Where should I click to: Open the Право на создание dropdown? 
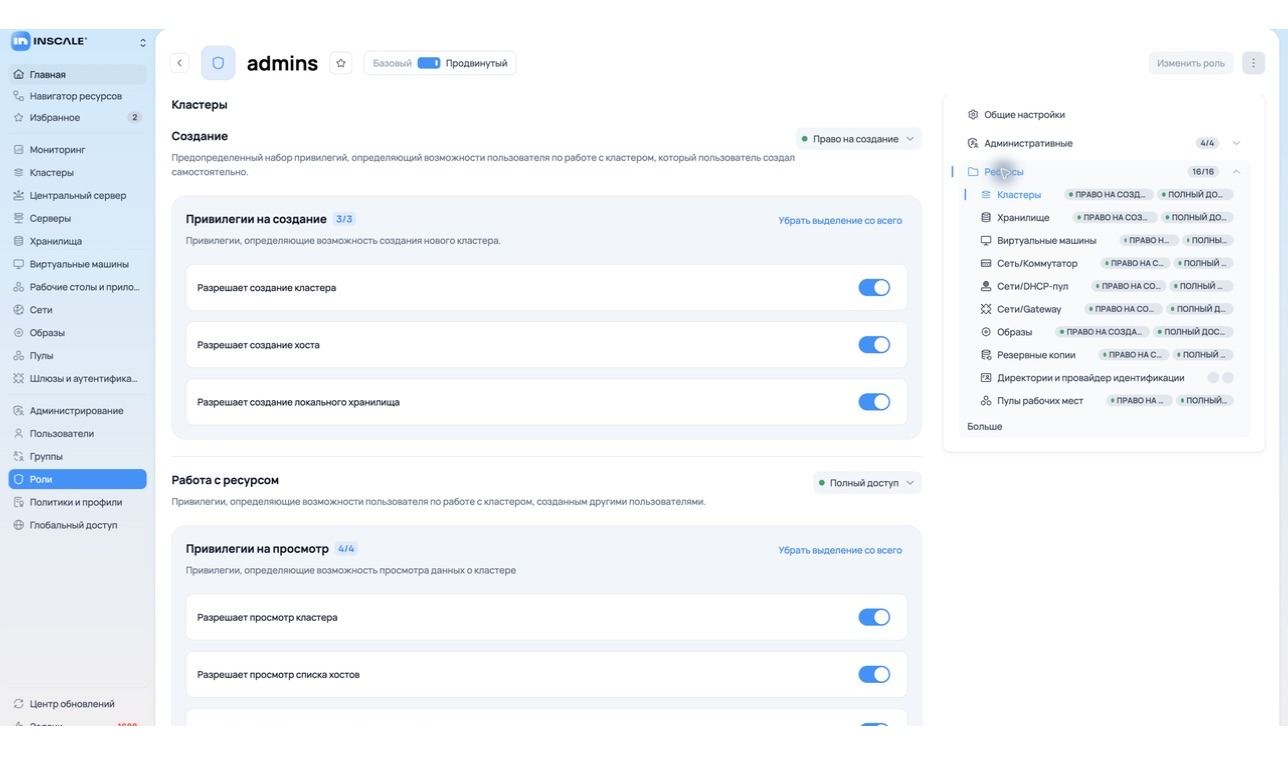pos(858,139)
